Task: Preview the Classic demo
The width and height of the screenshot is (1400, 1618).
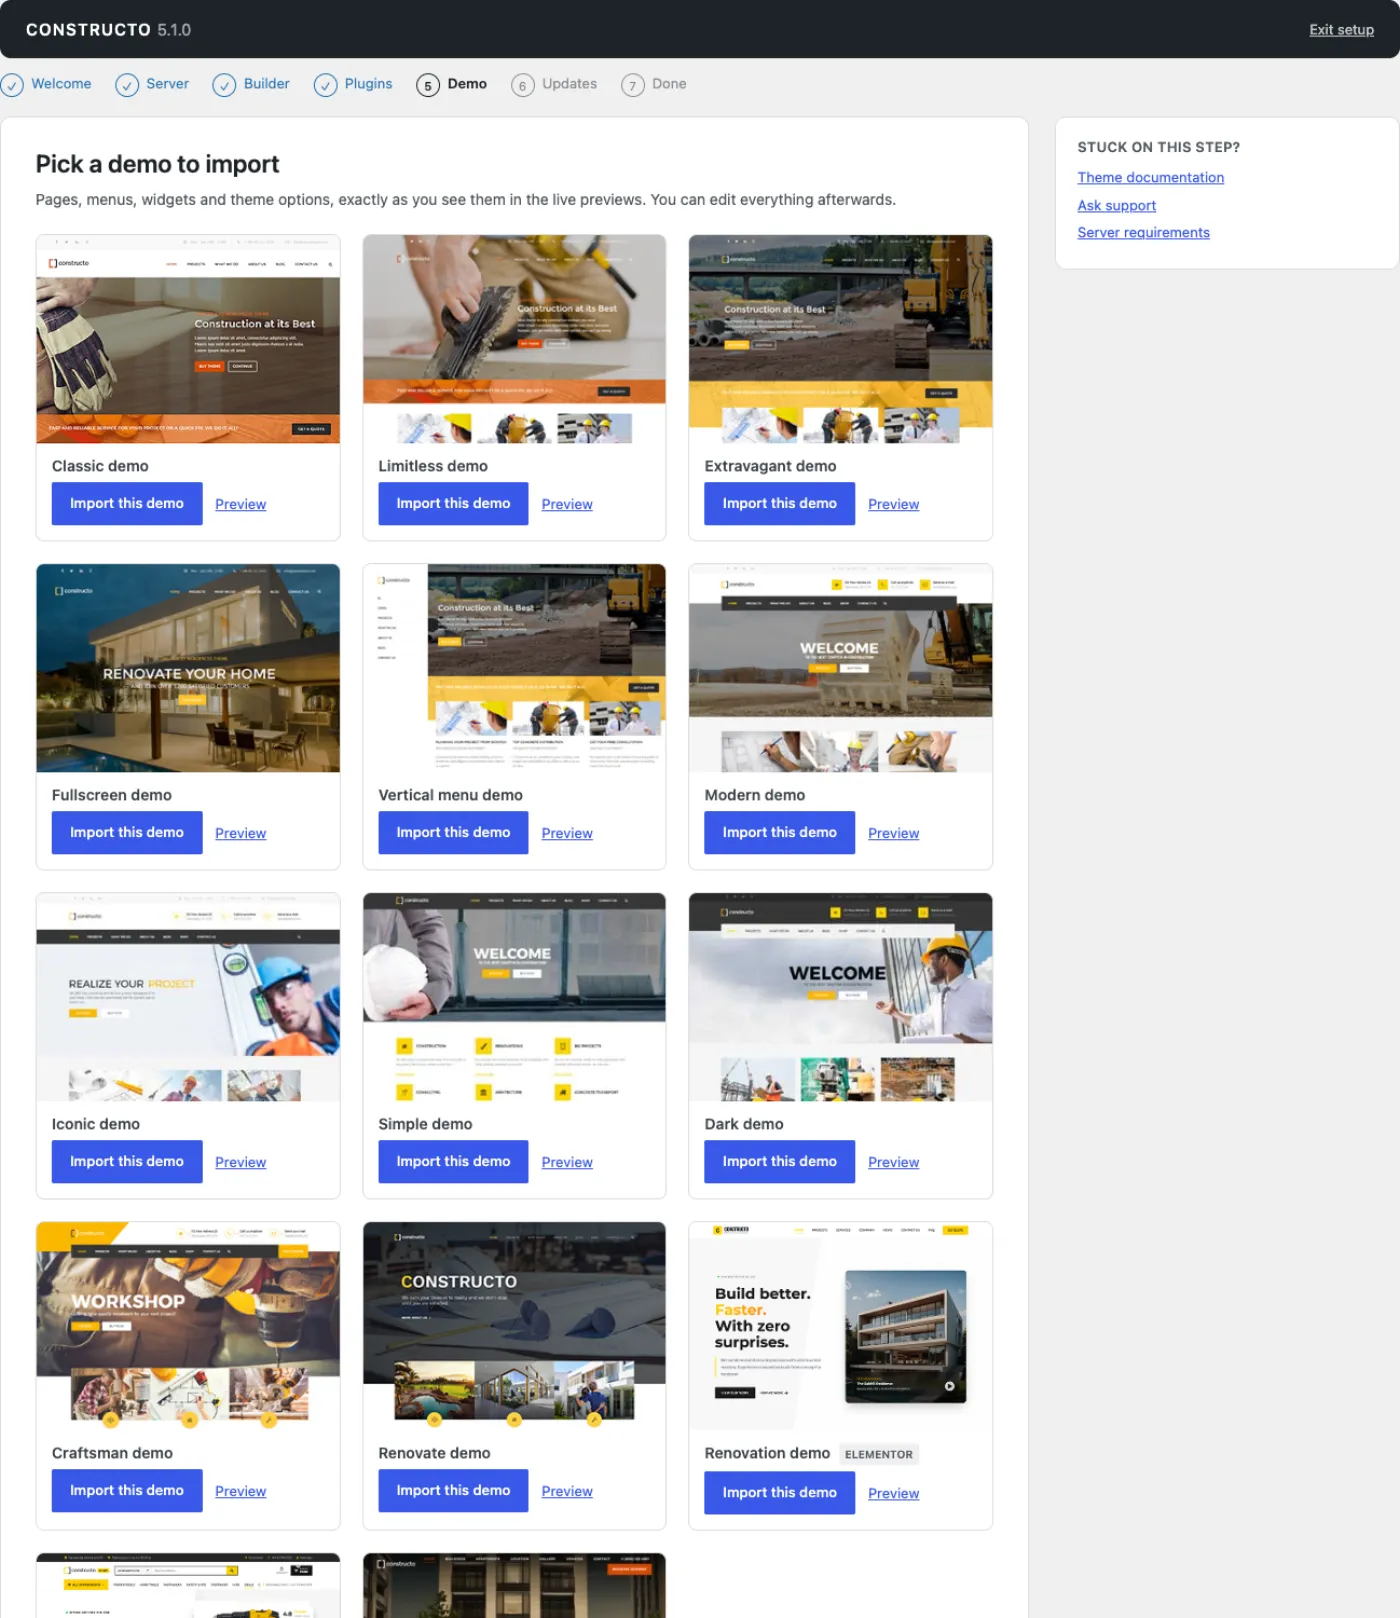Action: coord(240,504)
